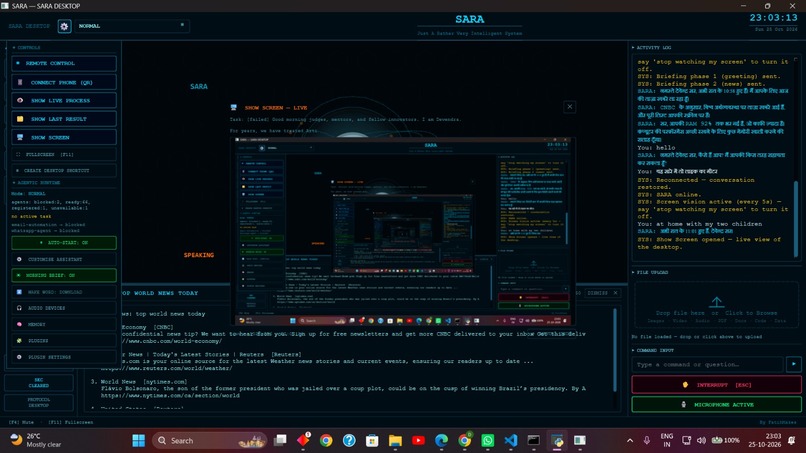Open Microsoft Store from the taskbar
This screenshot has height=453, width=806.
pyautogui.click(x=372, y=441)
